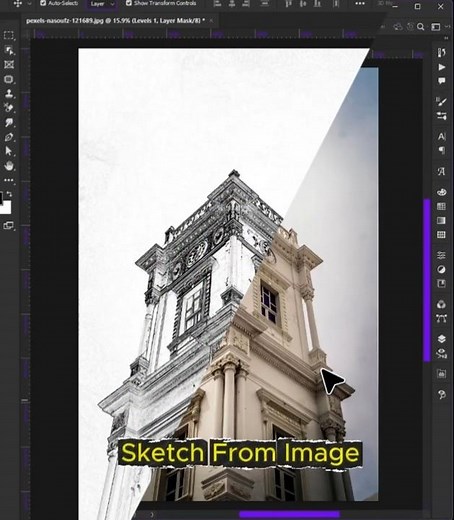Select the Frame tool

(9, 64)
